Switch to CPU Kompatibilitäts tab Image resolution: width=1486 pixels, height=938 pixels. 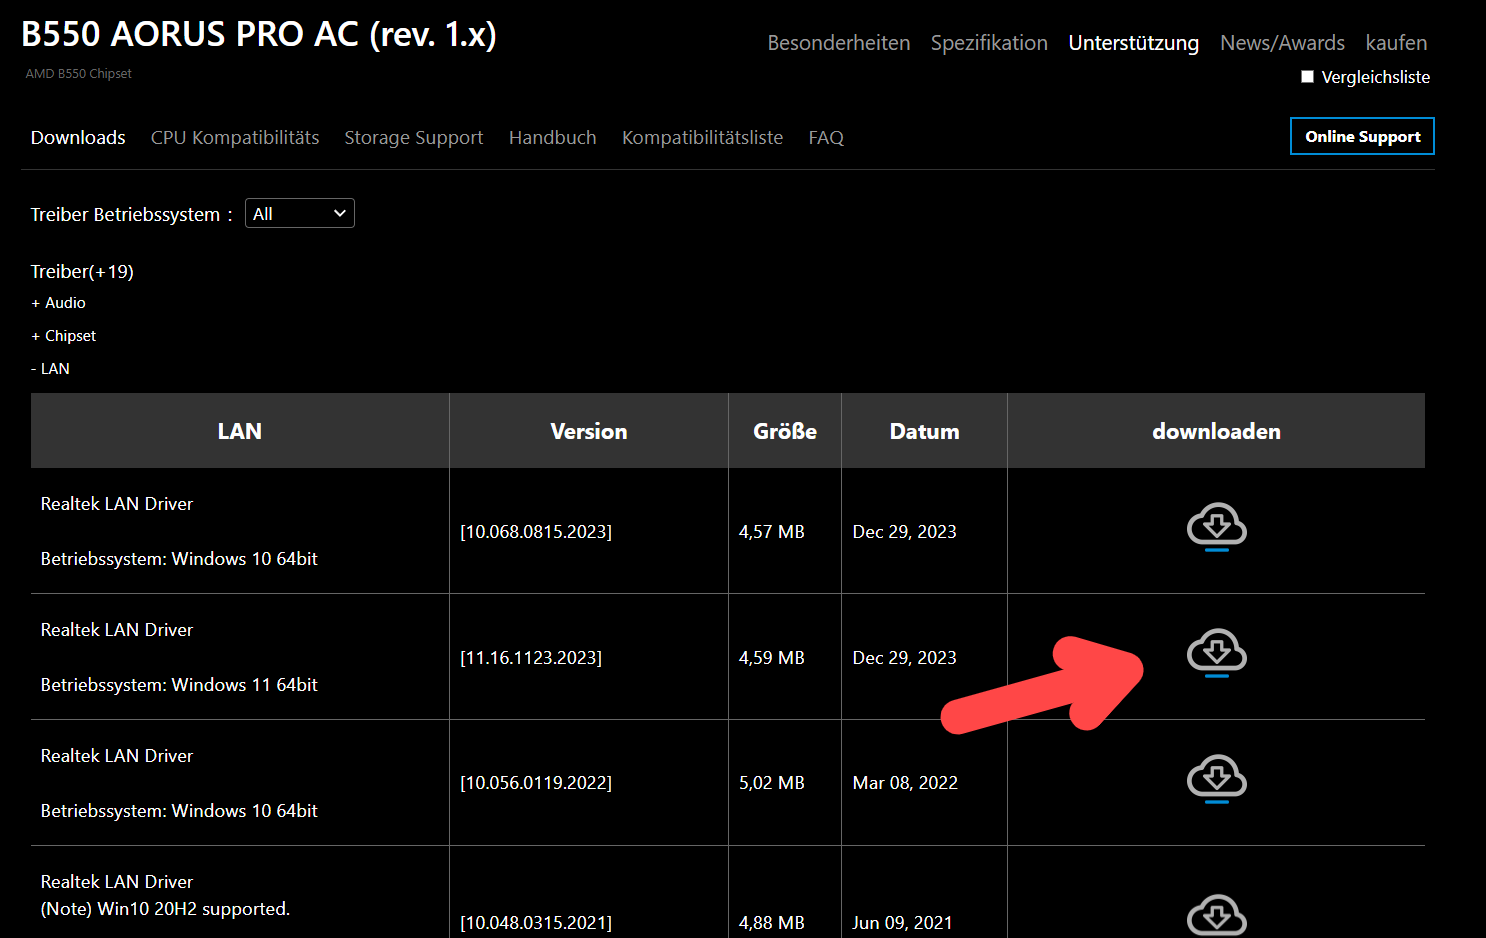coord(235,138)
